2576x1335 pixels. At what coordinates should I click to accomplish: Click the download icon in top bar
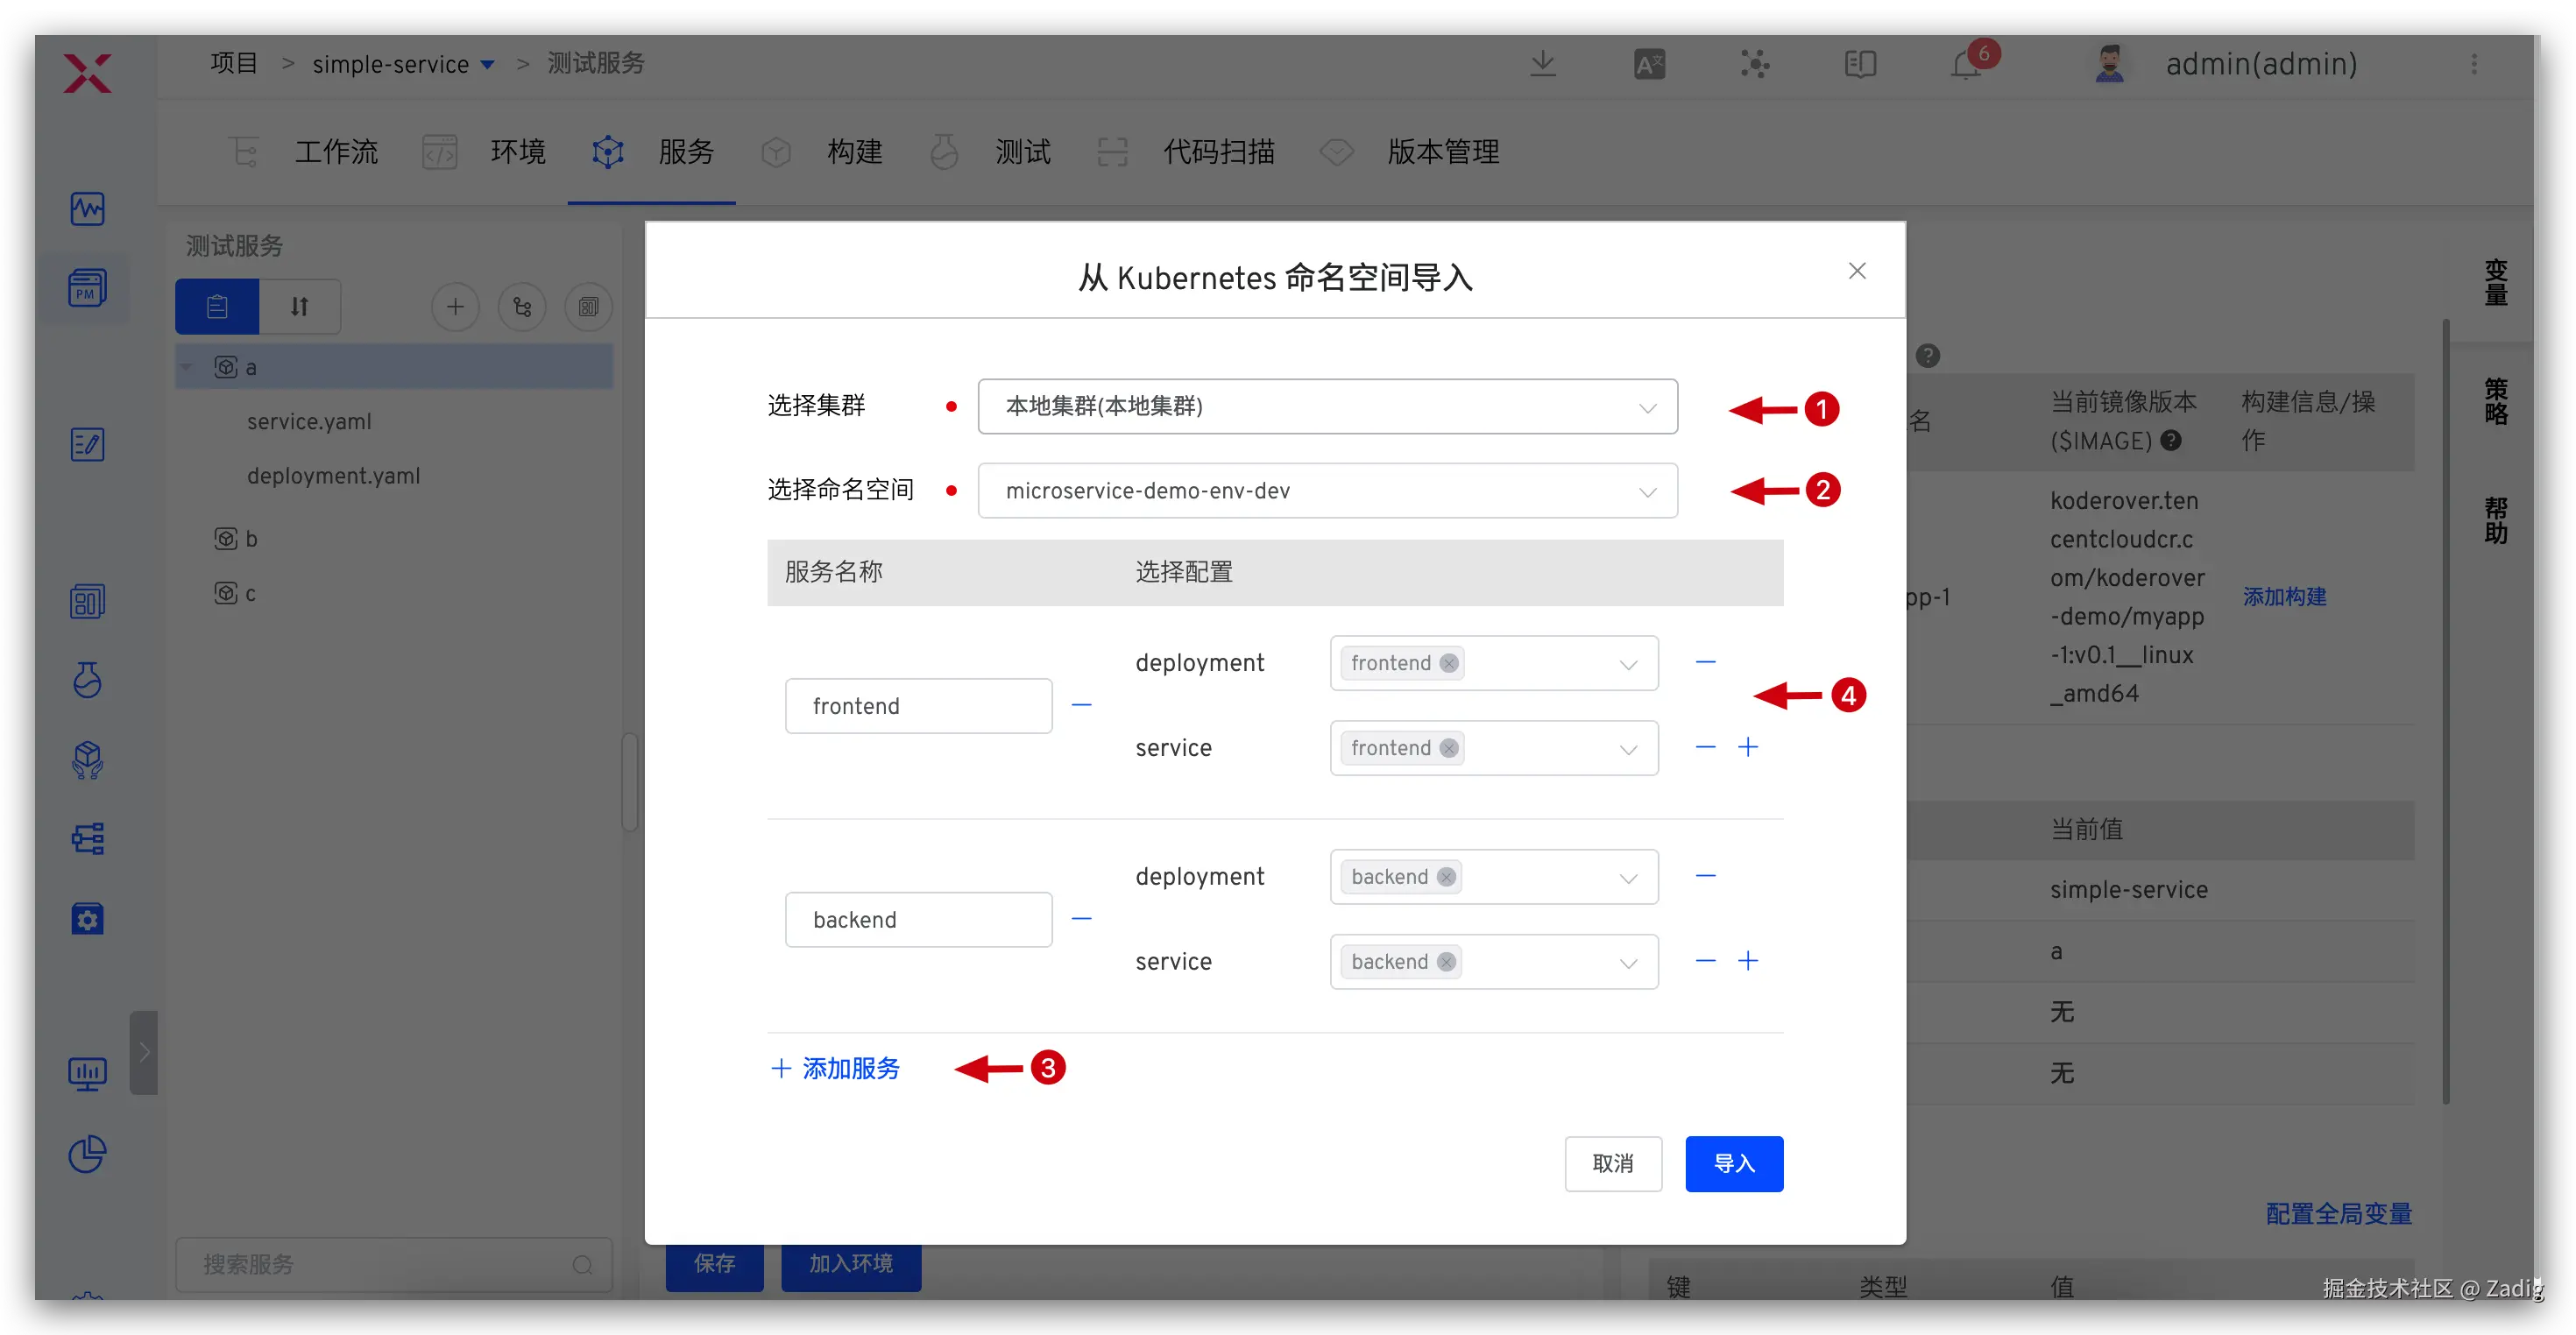(x=1543, y=64)
